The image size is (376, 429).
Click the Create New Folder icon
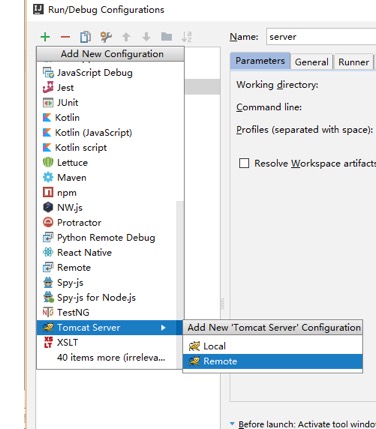[x=167, y=37]
